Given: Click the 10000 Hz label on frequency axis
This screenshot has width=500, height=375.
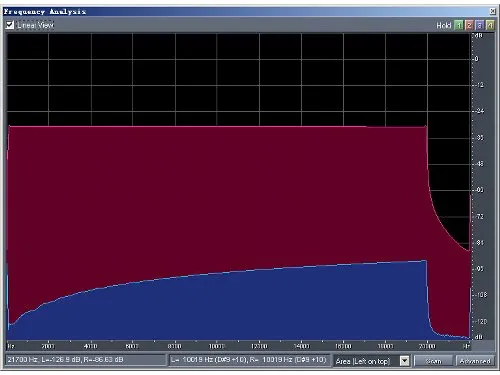Looking at the screenshot, I should (216, 346).
